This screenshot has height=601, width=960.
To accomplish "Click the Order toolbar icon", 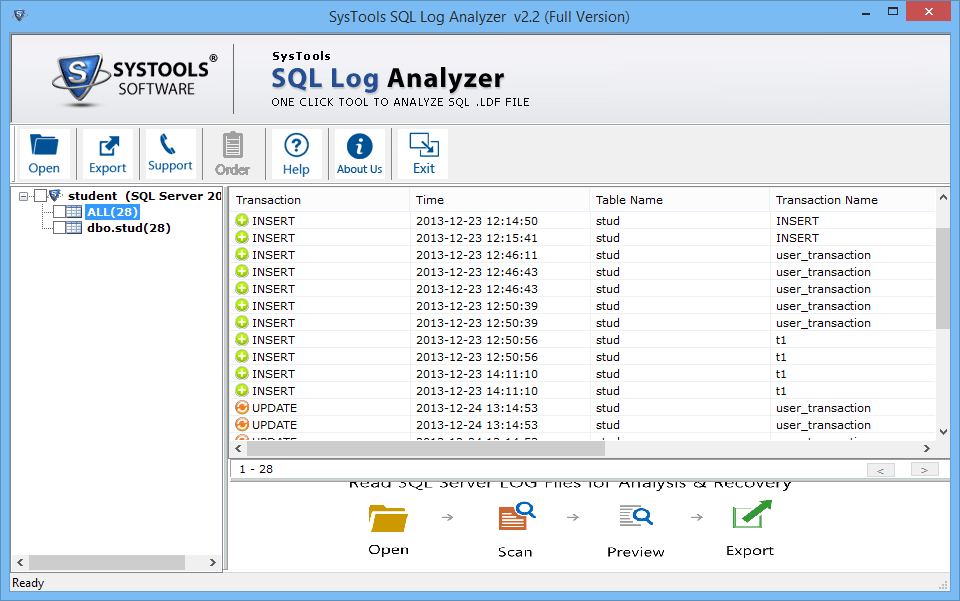I will pos(233,152).
